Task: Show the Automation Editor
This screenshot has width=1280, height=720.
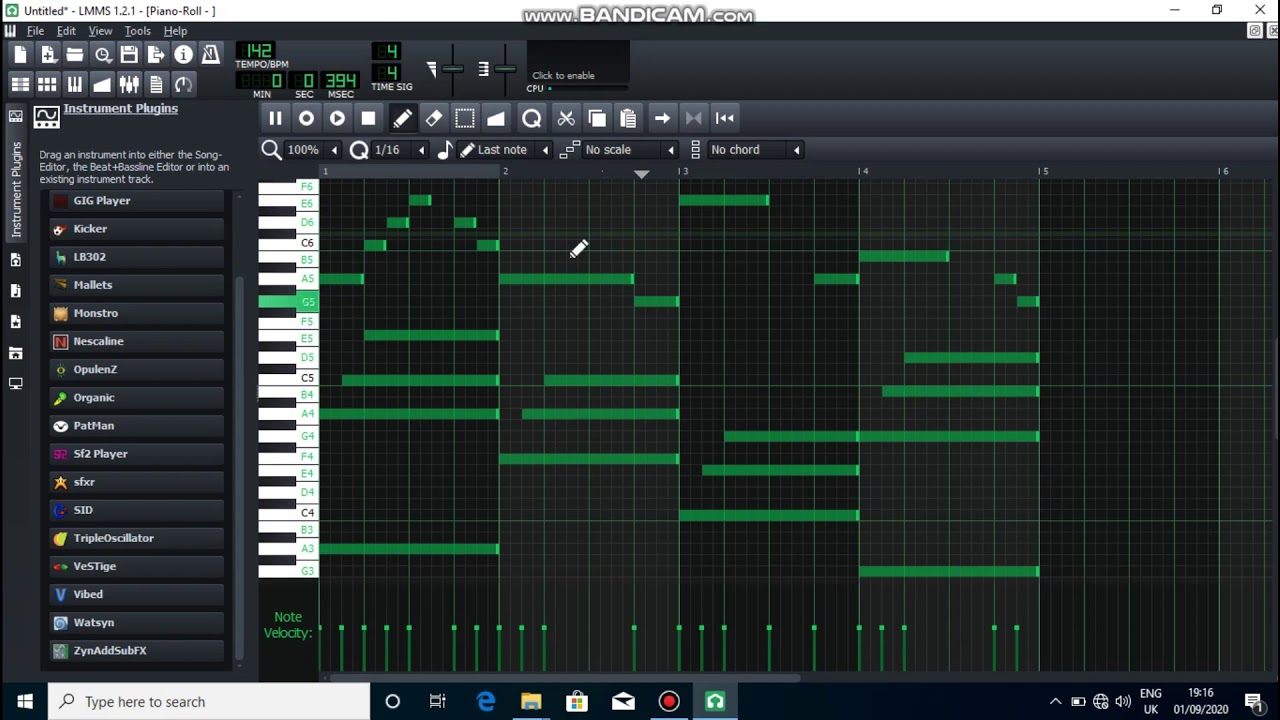Action: click(102, 84)
